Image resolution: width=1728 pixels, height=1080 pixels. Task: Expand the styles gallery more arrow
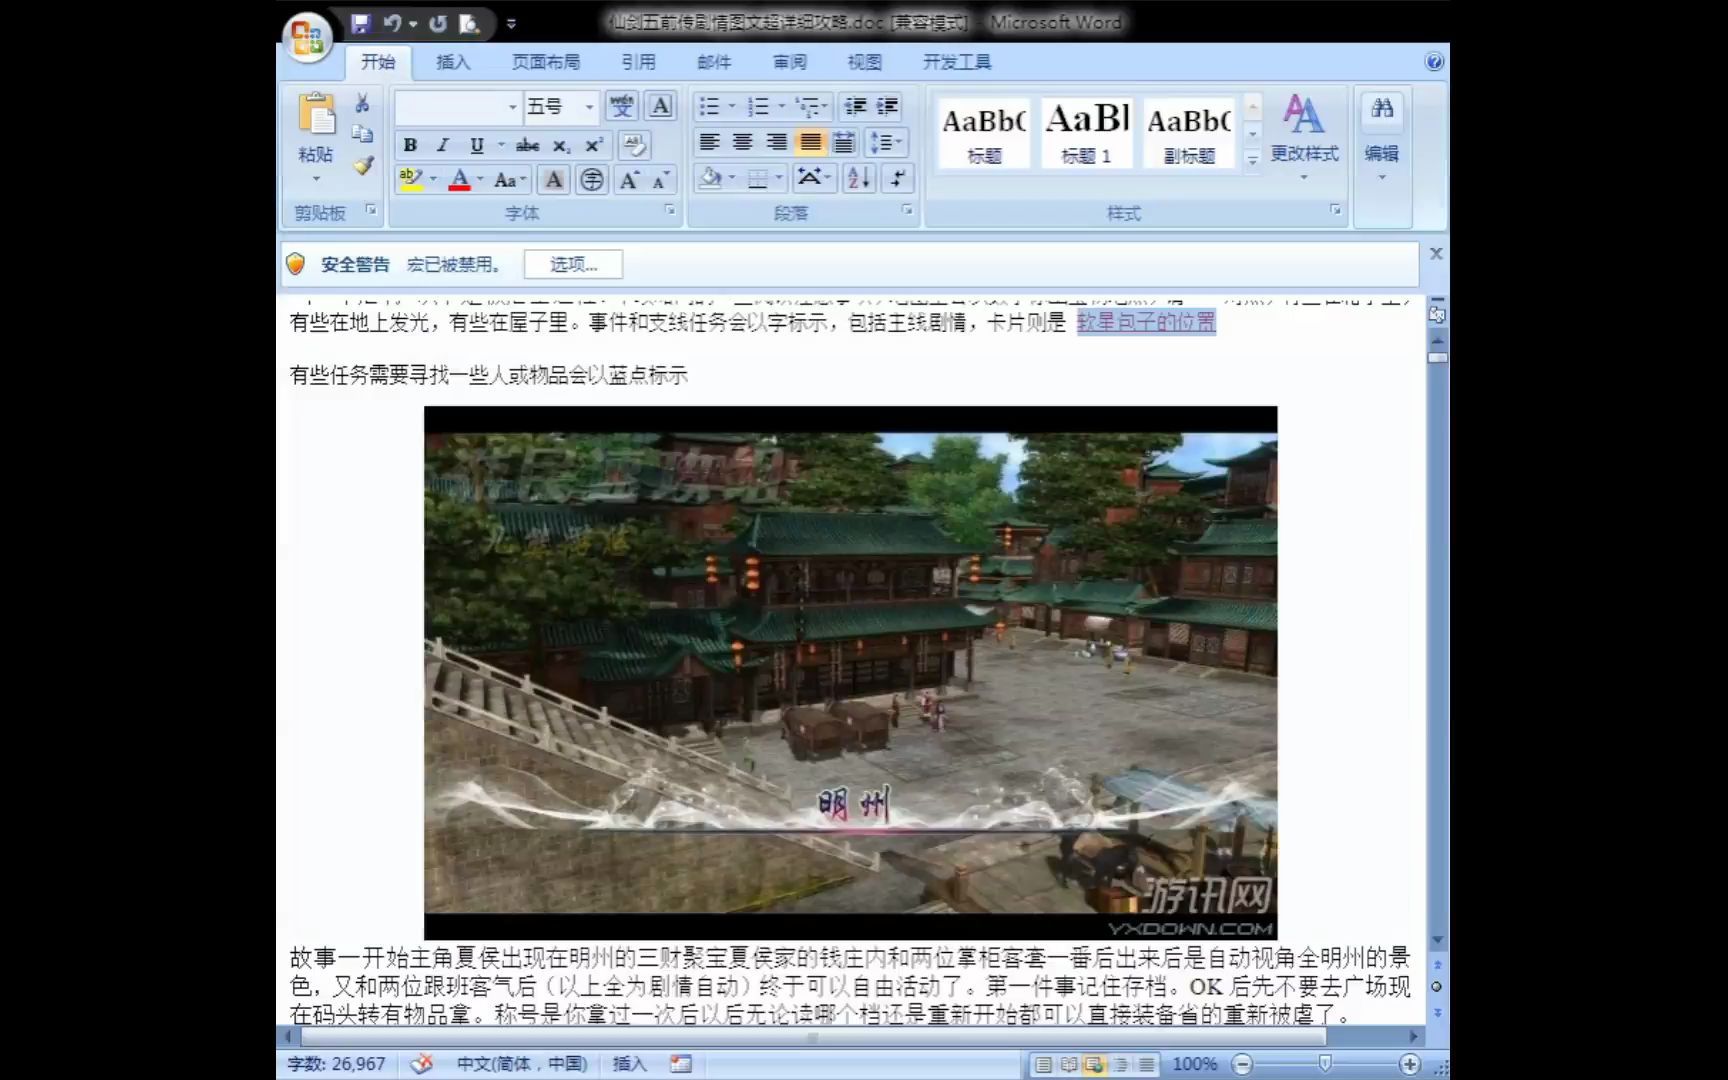click(x=1252, y=160)
